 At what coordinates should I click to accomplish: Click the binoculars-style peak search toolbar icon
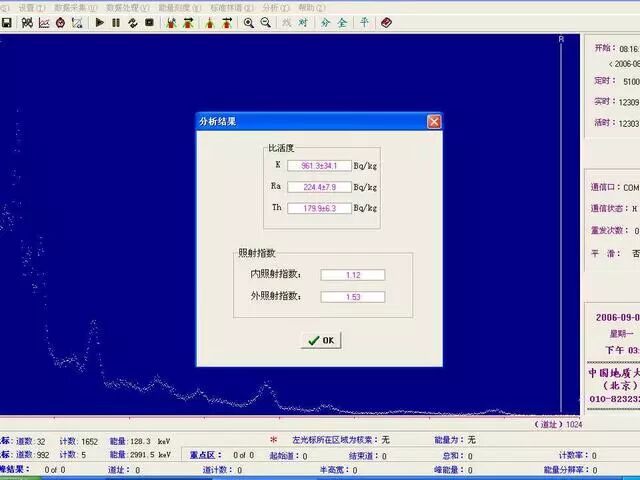[x=27, y=23]
